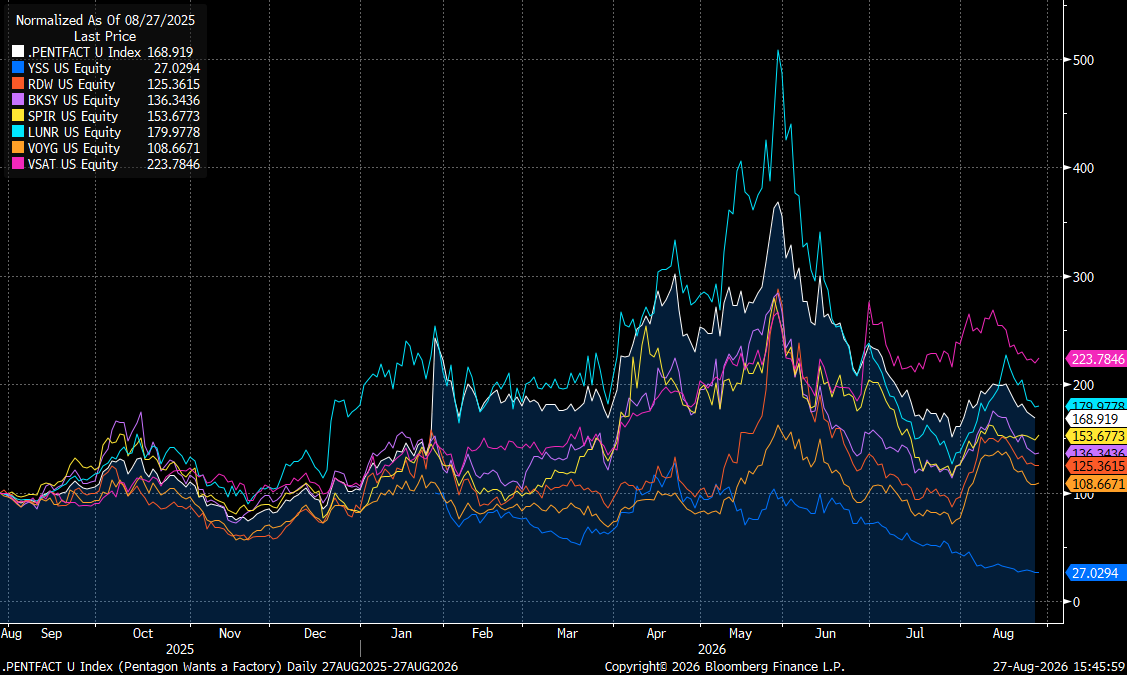The image size is (1127, 675).
Task: Click legend value 223.7846 for VSAT
Action: pos(174,164)
